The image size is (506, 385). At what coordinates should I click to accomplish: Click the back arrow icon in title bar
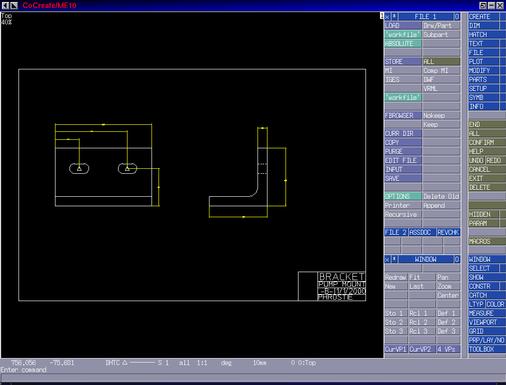[6, 5]
